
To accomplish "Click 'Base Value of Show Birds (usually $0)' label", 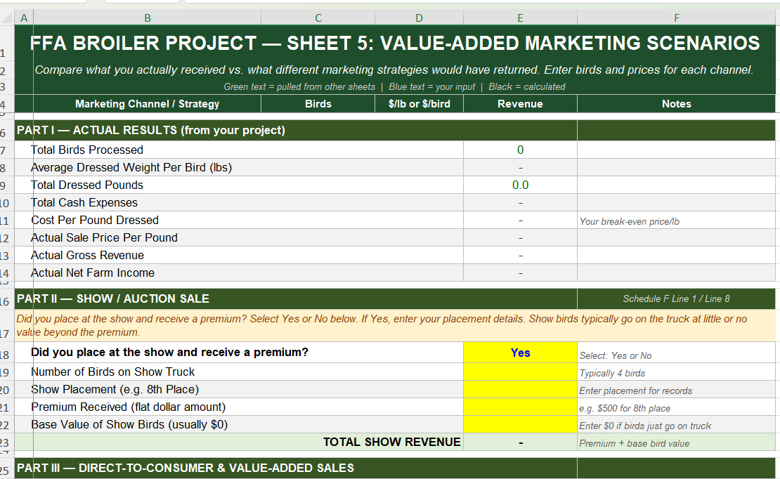I will coord(129,424).
